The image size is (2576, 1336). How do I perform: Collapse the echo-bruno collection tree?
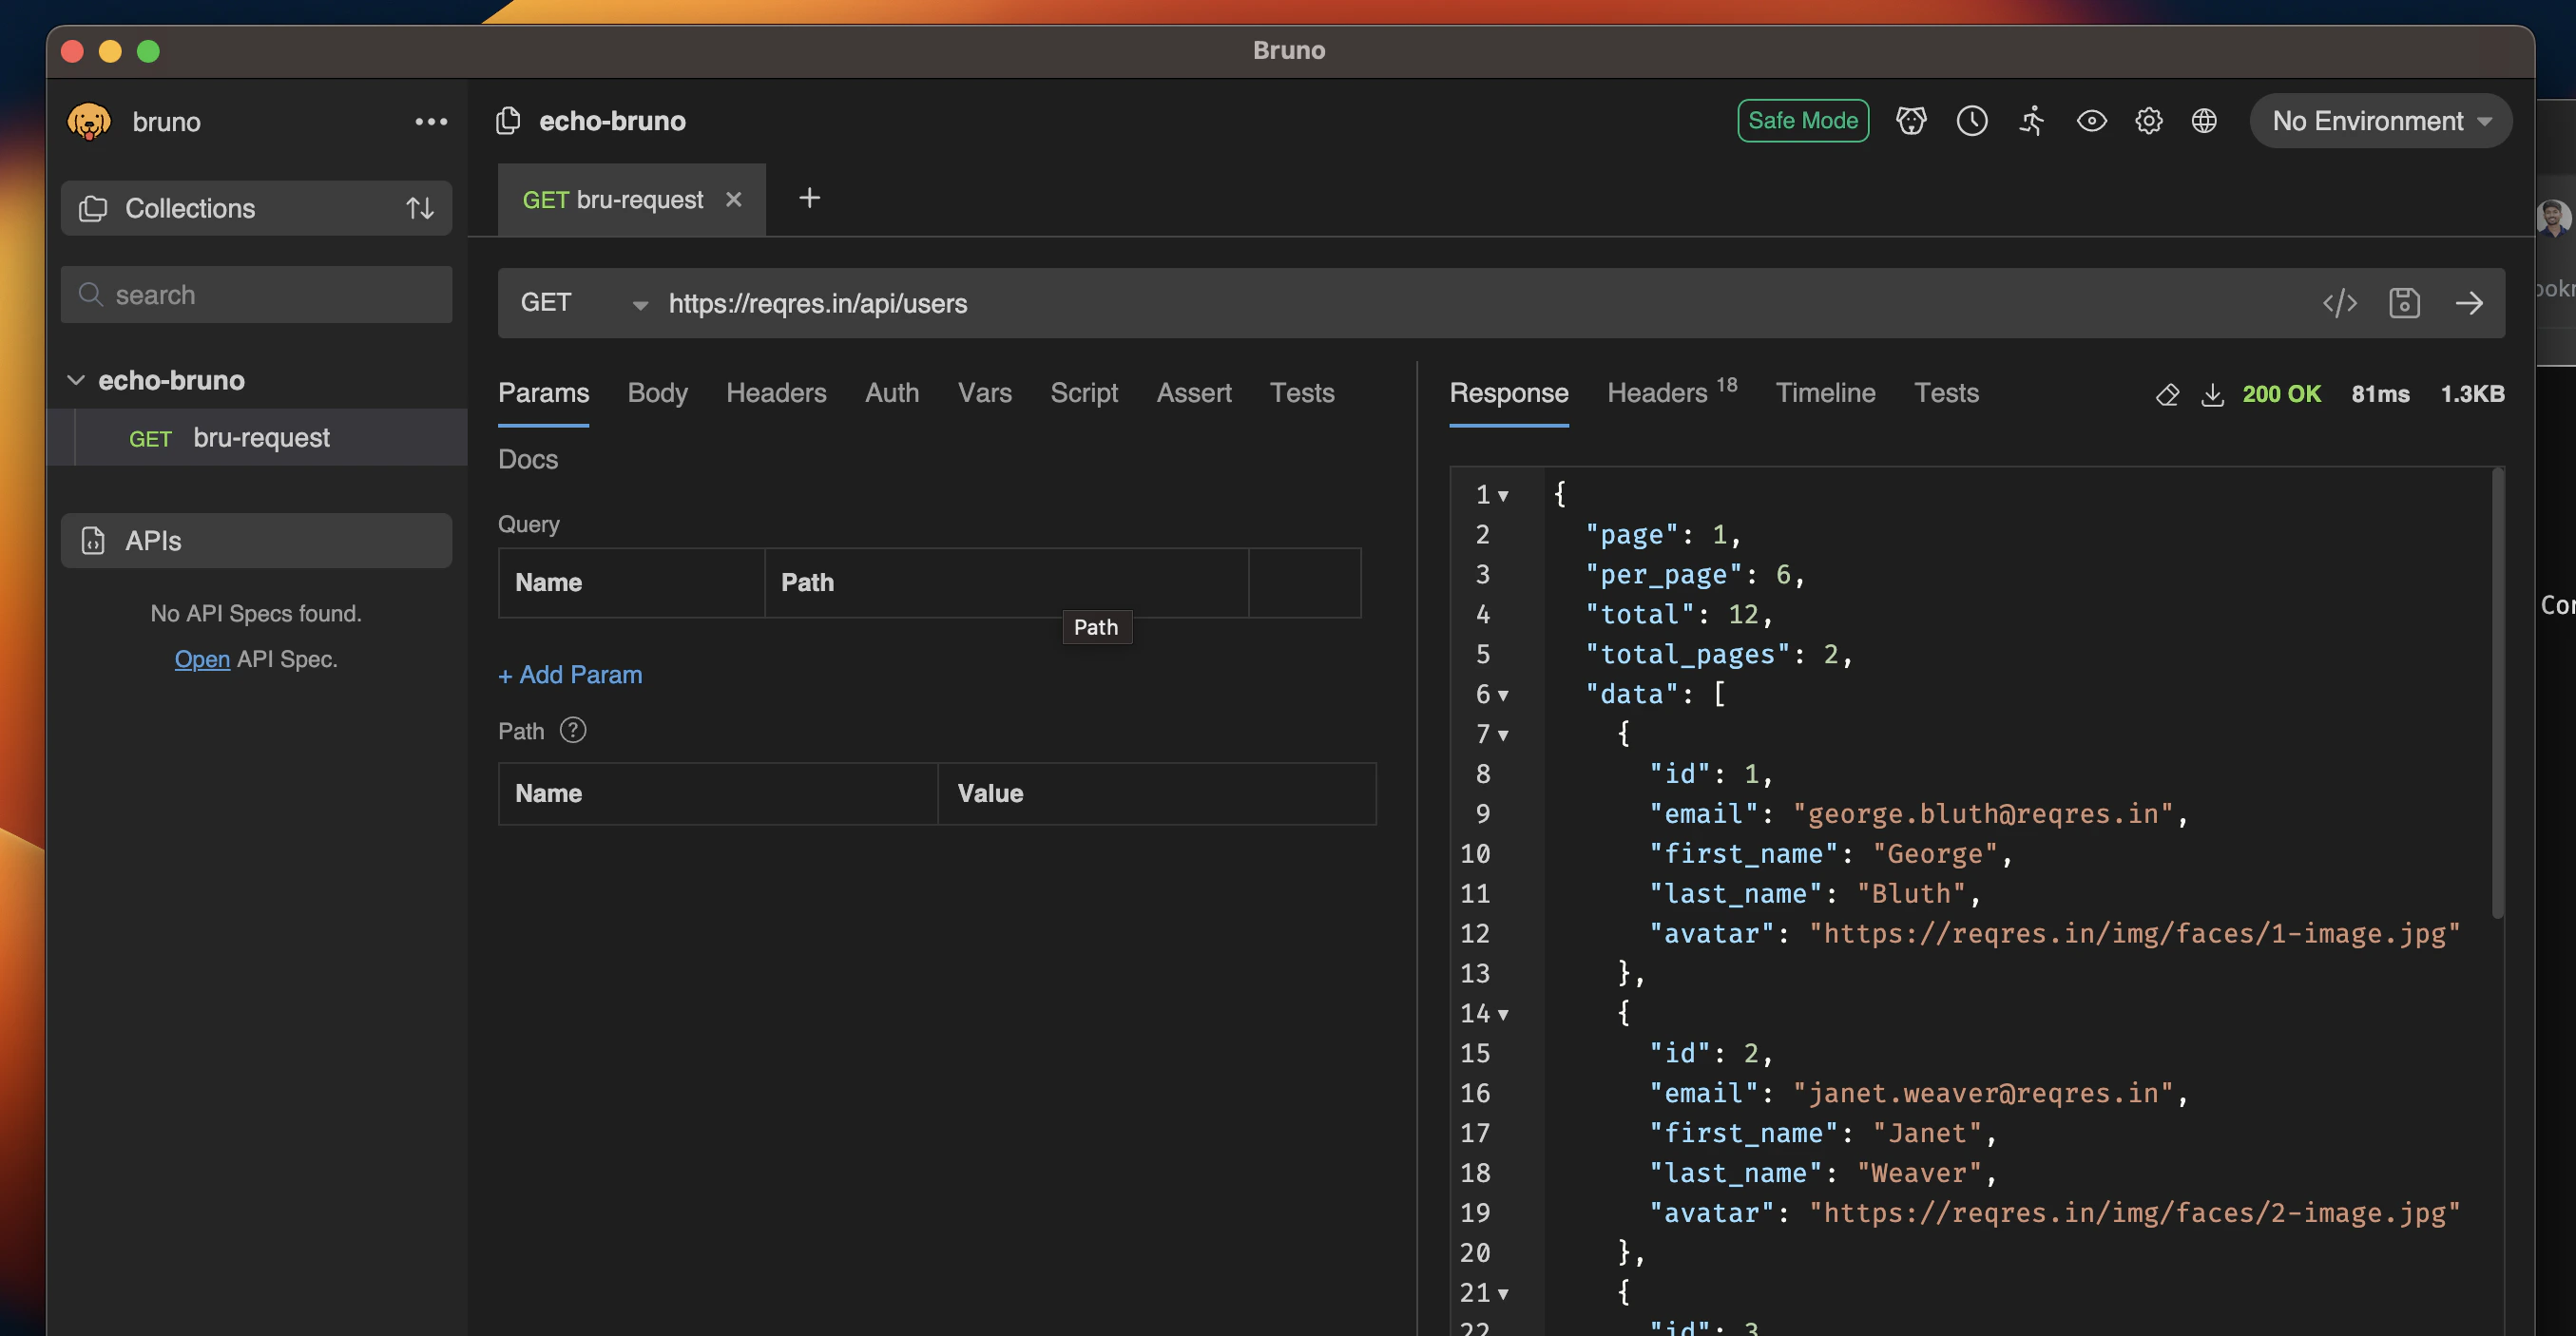pos(75,380)
